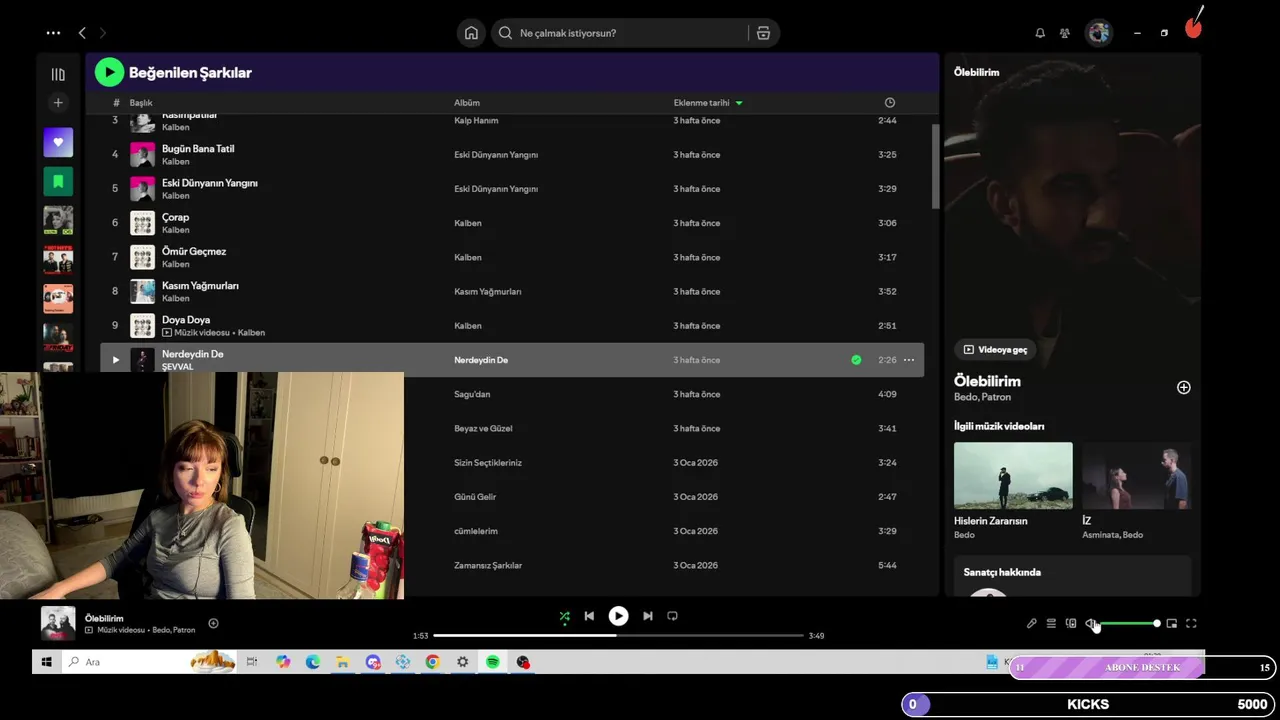Open the Spotify three-dot main menu

[53, 33]
